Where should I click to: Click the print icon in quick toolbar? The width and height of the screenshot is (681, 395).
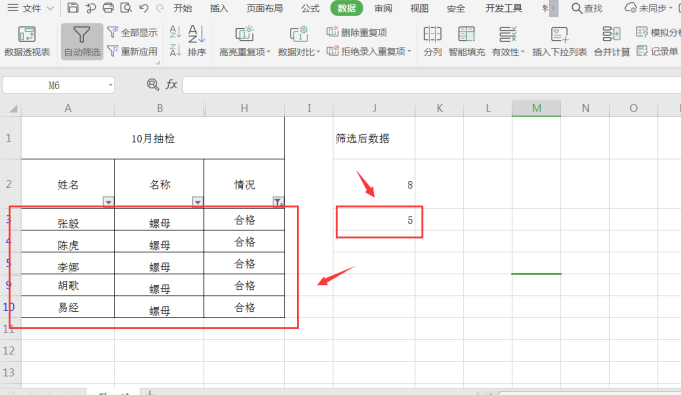(x=108, y=8)
